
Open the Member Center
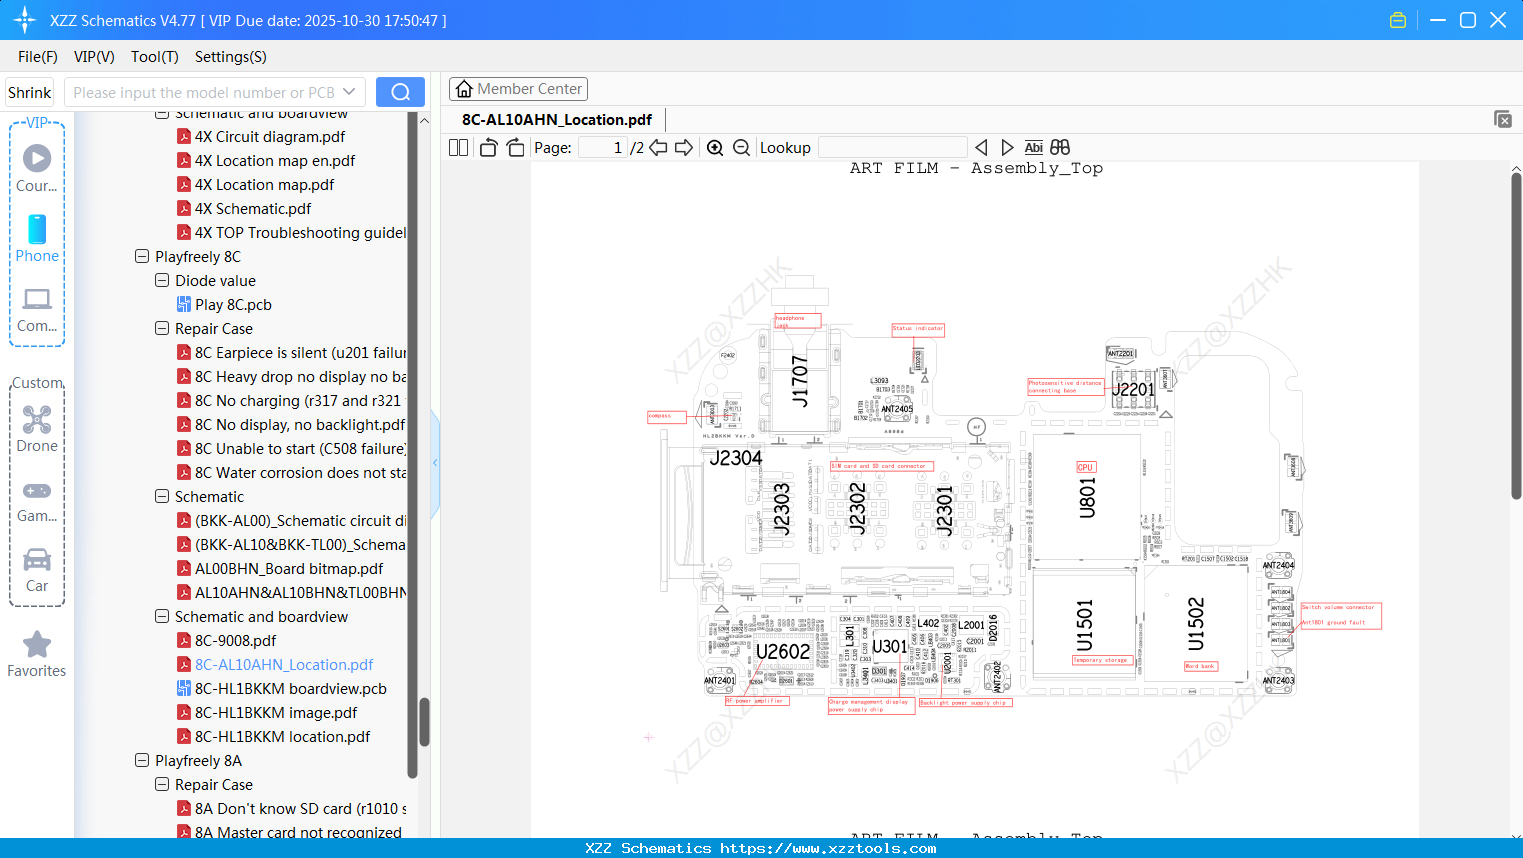pyautogui.click(x=518, y=89)
